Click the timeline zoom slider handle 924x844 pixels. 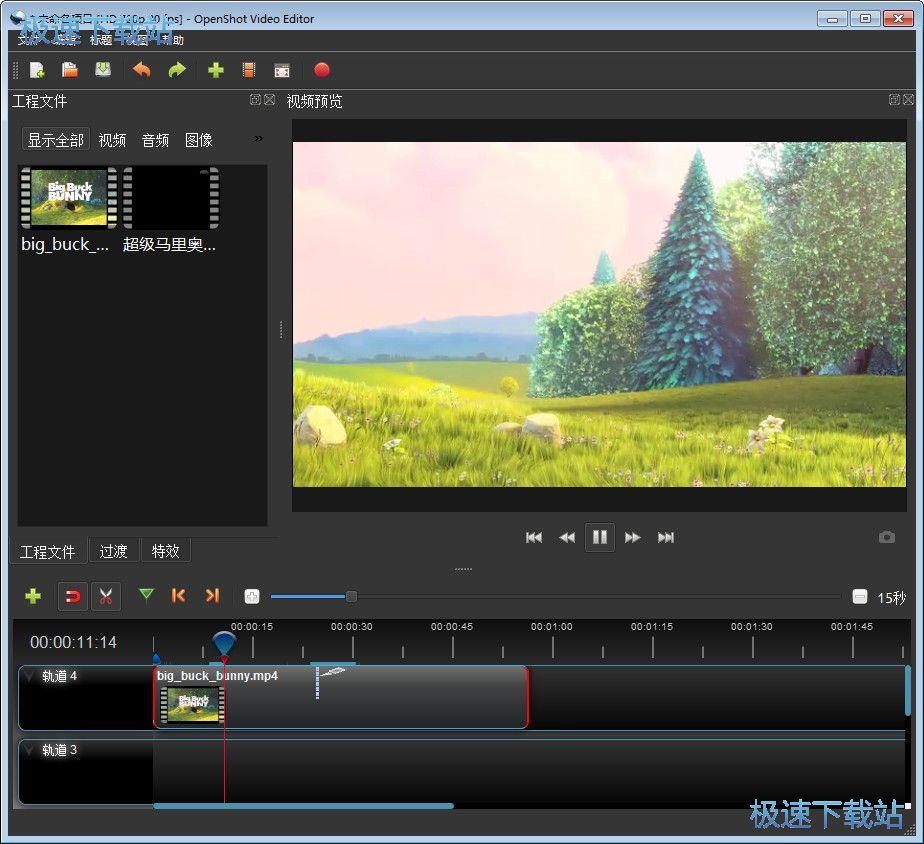[x=351, y=597]
